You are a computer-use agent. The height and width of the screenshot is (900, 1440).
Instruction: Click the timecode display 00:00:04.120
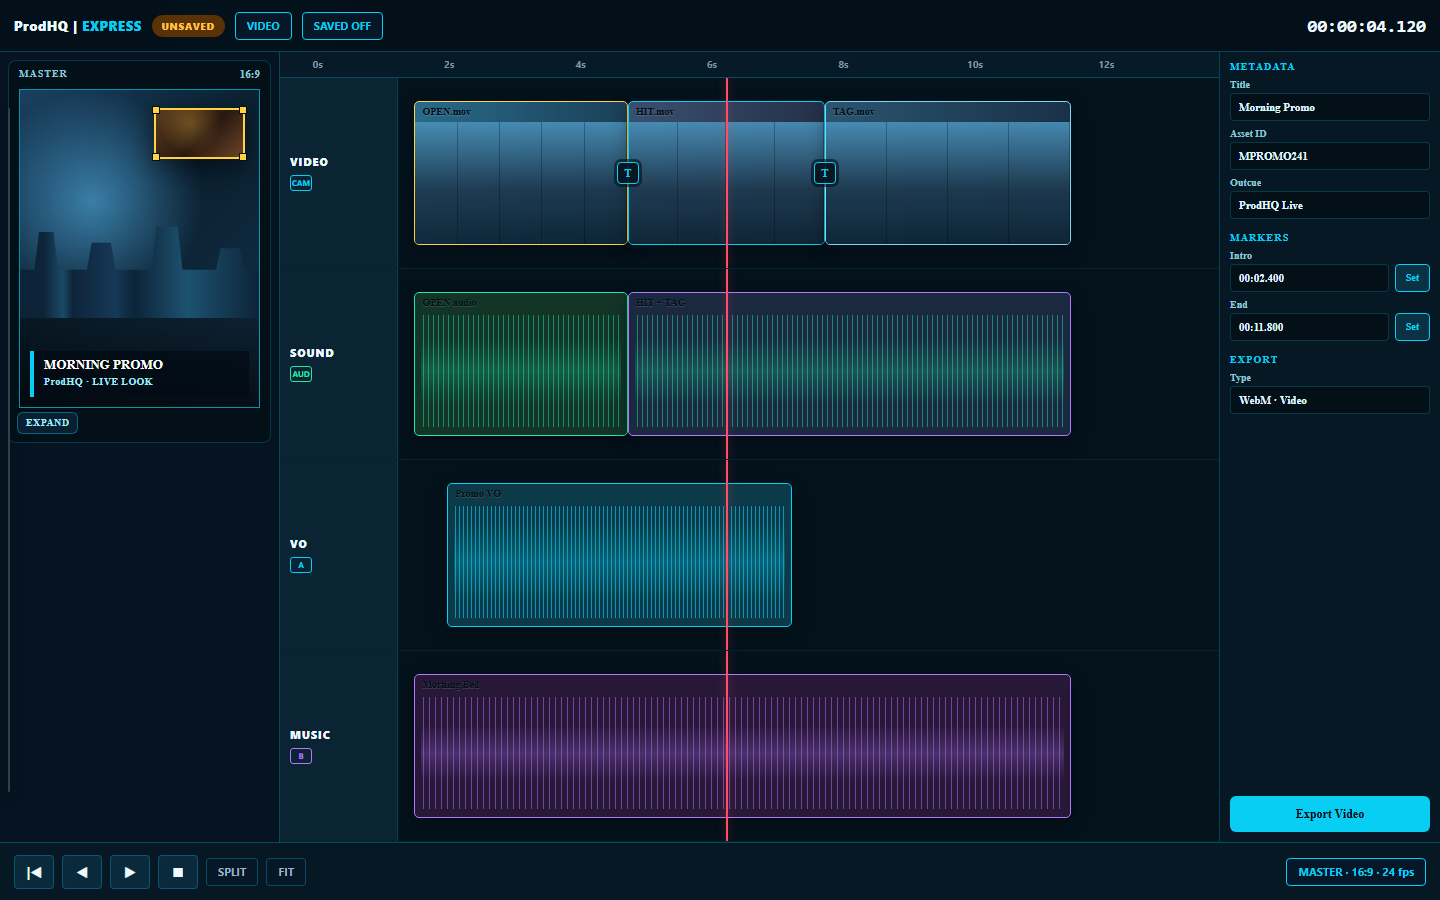coord(1366,26)
